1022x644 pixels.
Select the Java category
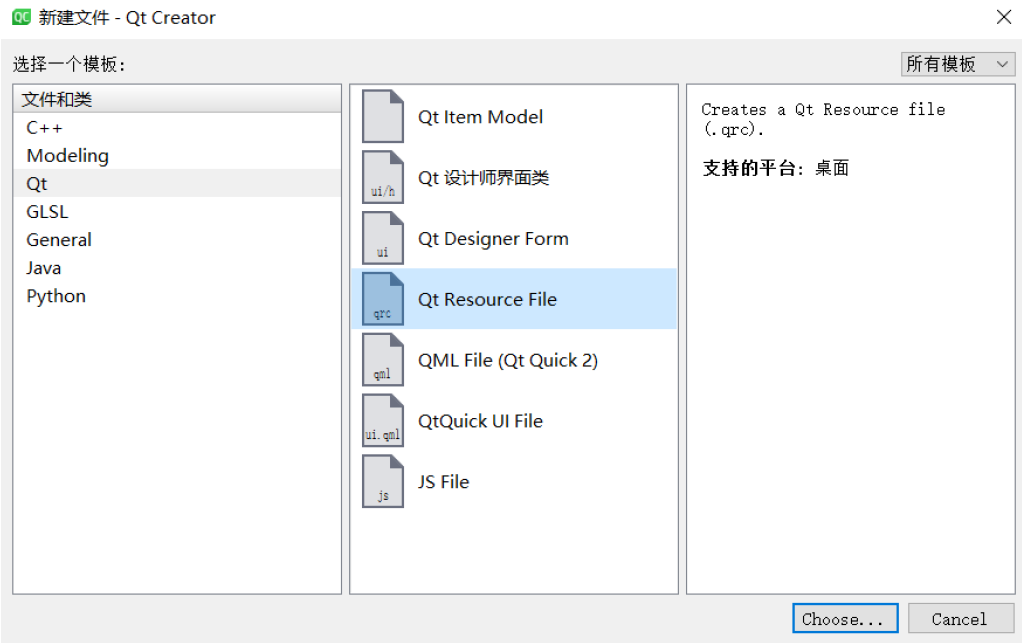click(177, 268)
